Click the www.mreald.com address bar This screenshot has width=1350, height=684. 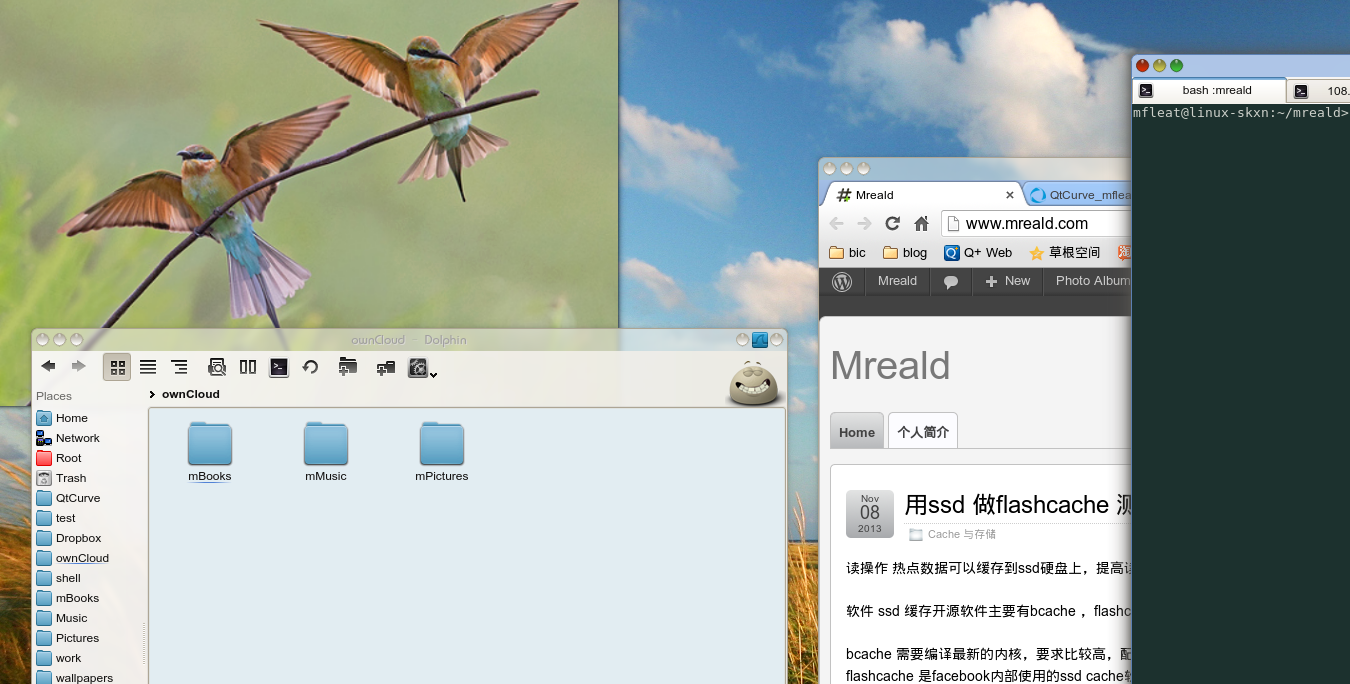coord(1037,223)
